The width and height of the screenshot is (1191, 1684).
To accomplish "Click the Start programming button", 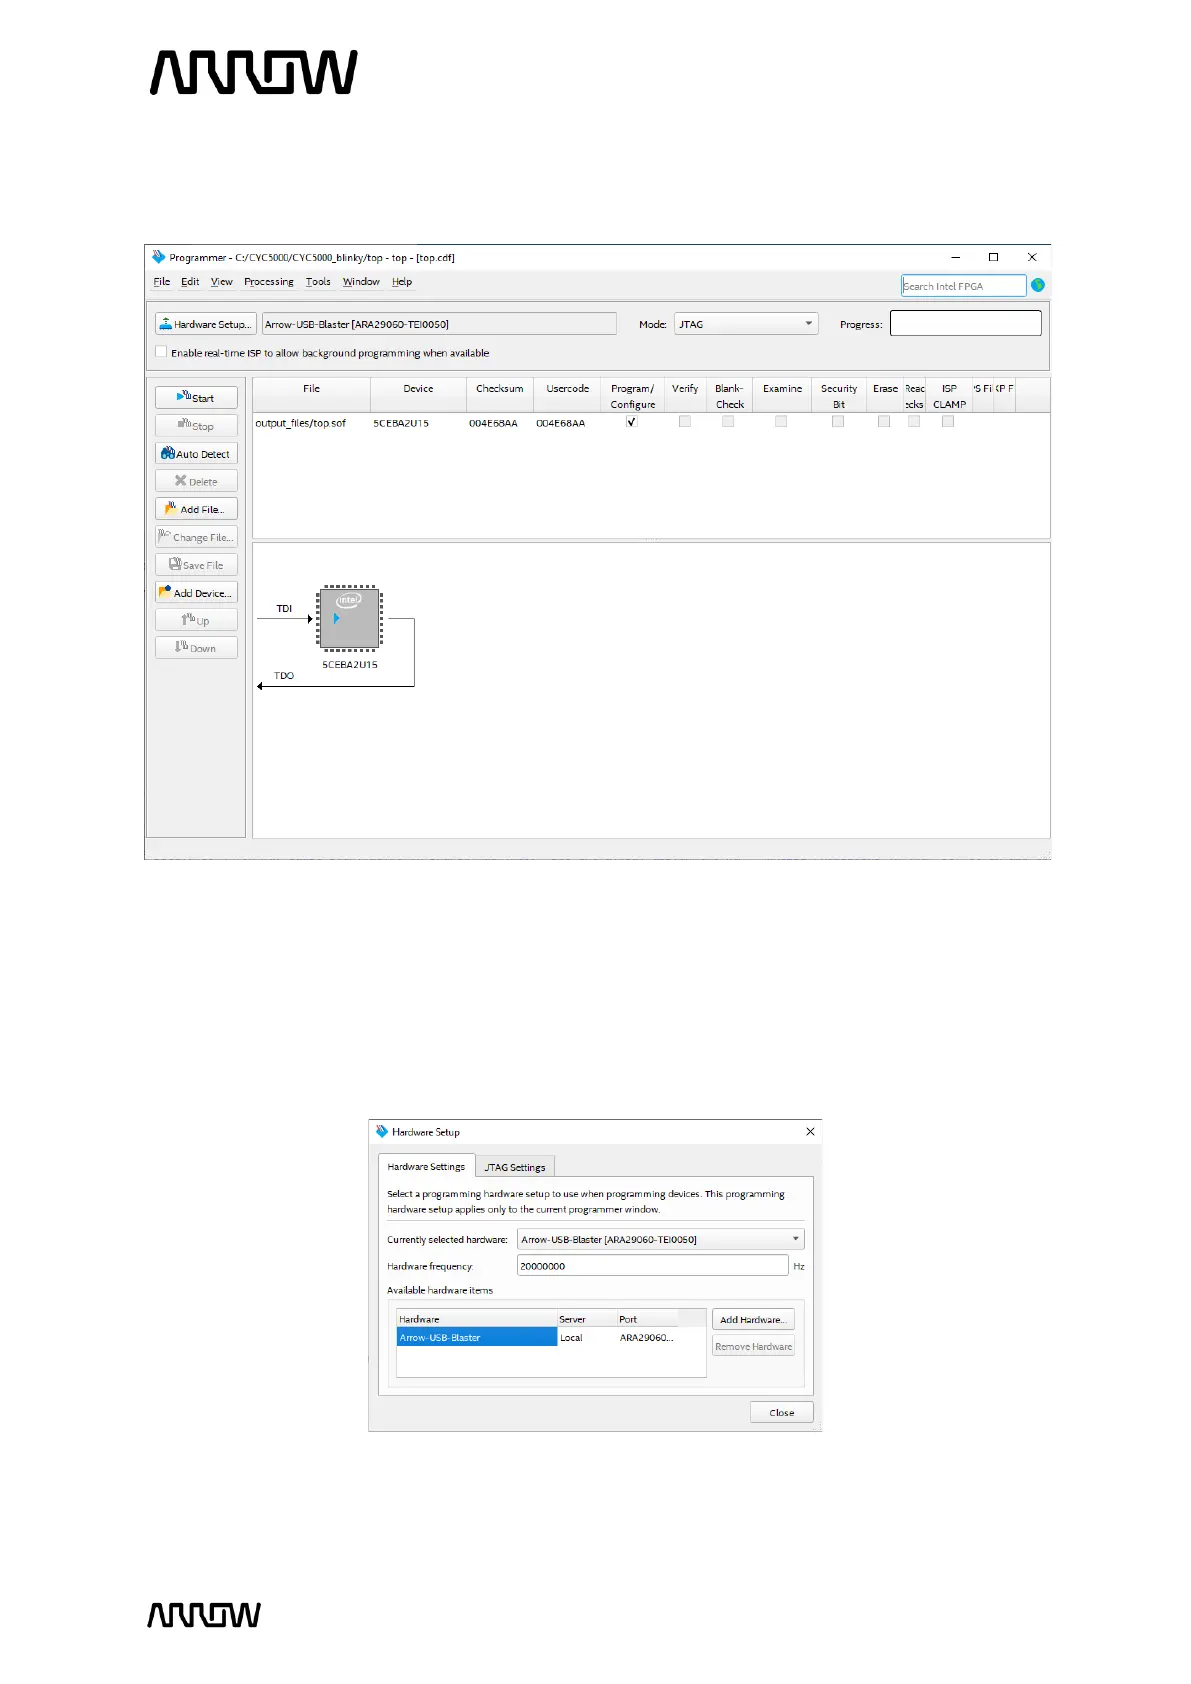I will tap(196, 397).
